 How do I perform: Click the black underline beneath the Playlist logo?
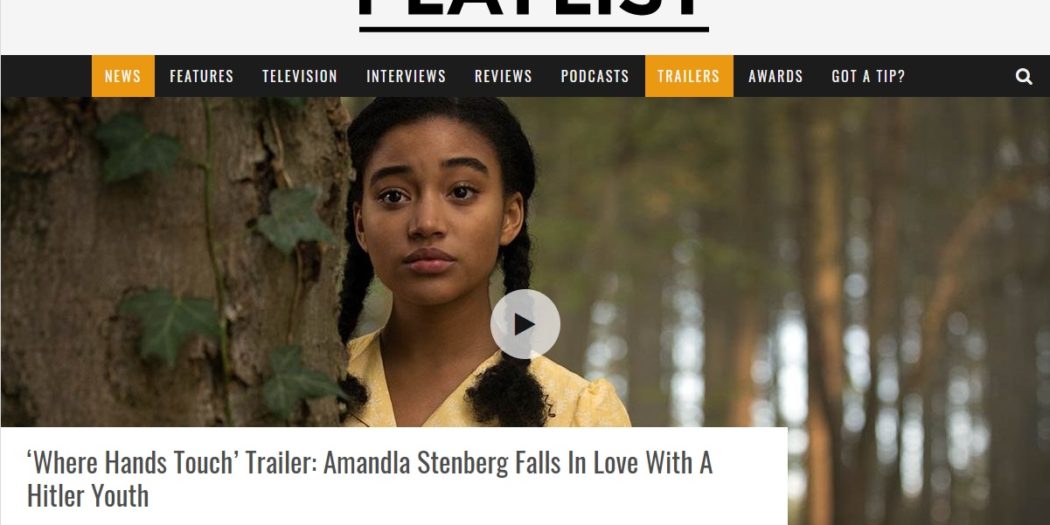pyautogui.click(x=534, y=29)
